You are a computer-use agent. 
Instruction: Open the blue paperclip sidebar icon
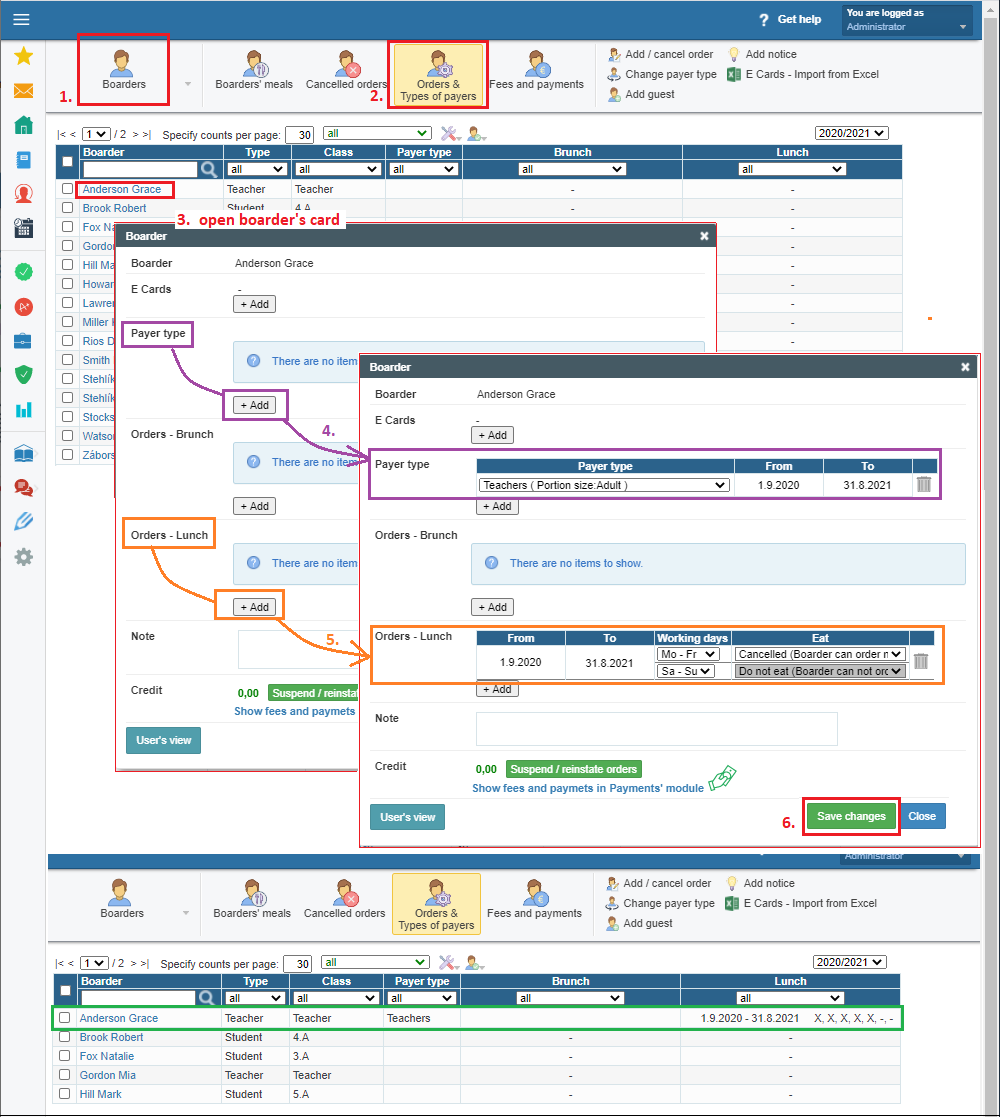click(x=24, y=521)
